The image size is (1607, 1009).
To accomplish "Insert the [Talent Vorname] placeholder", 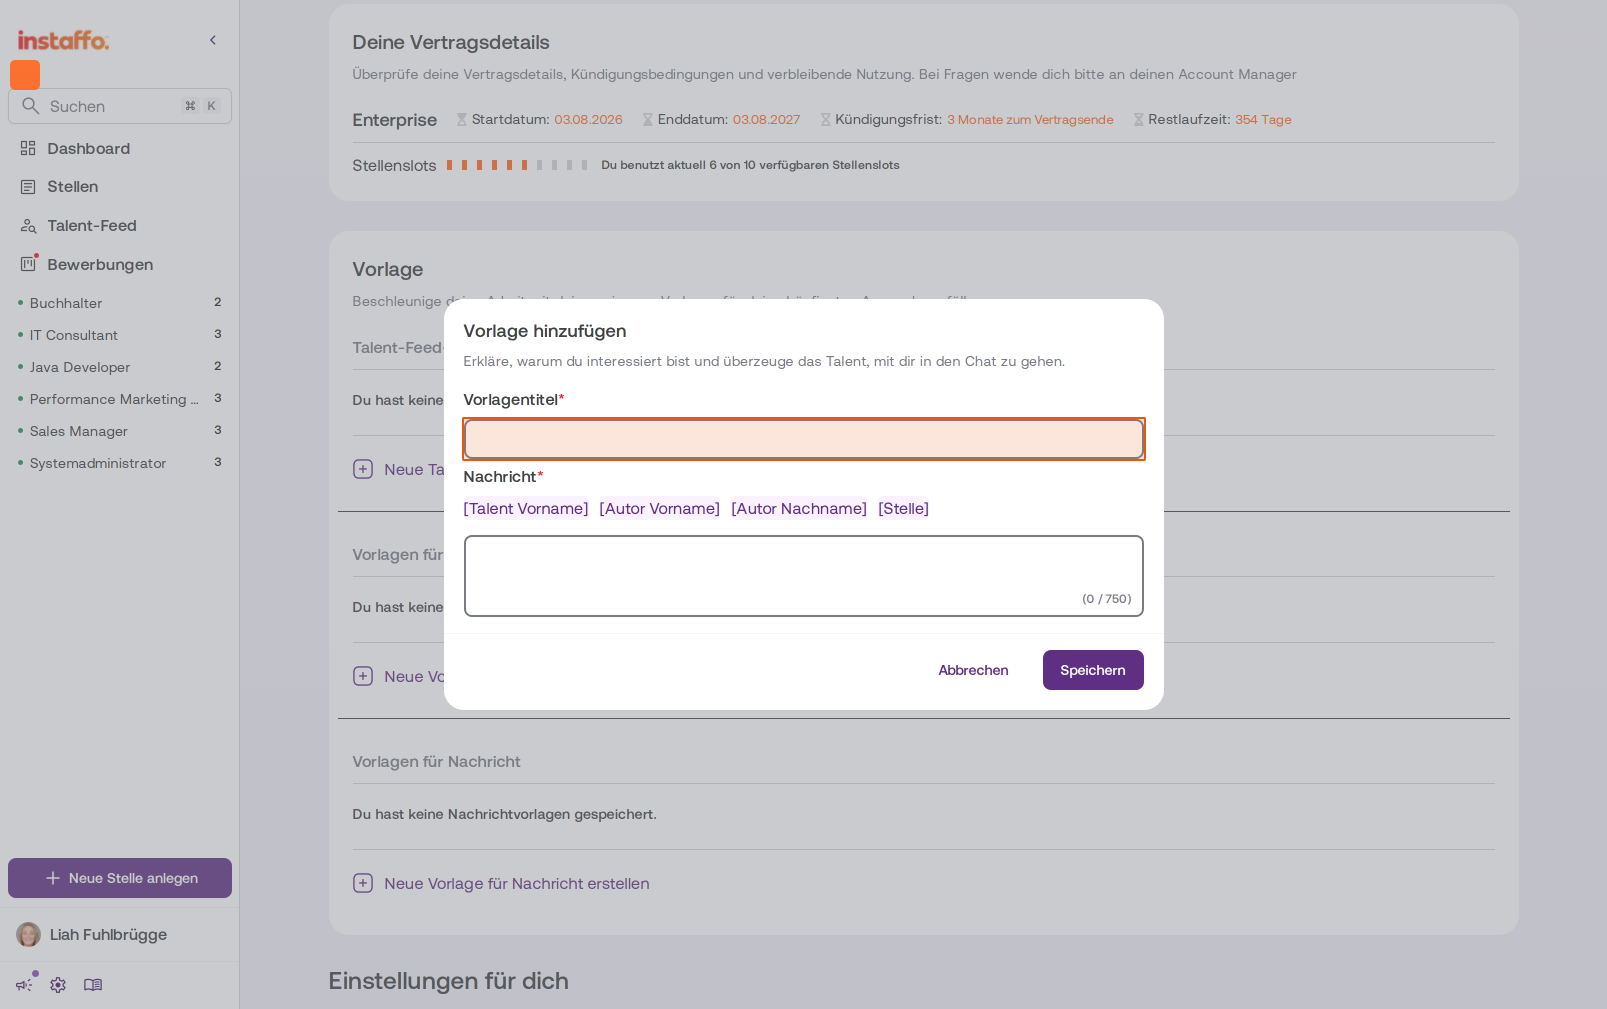I will pos(526,508).
